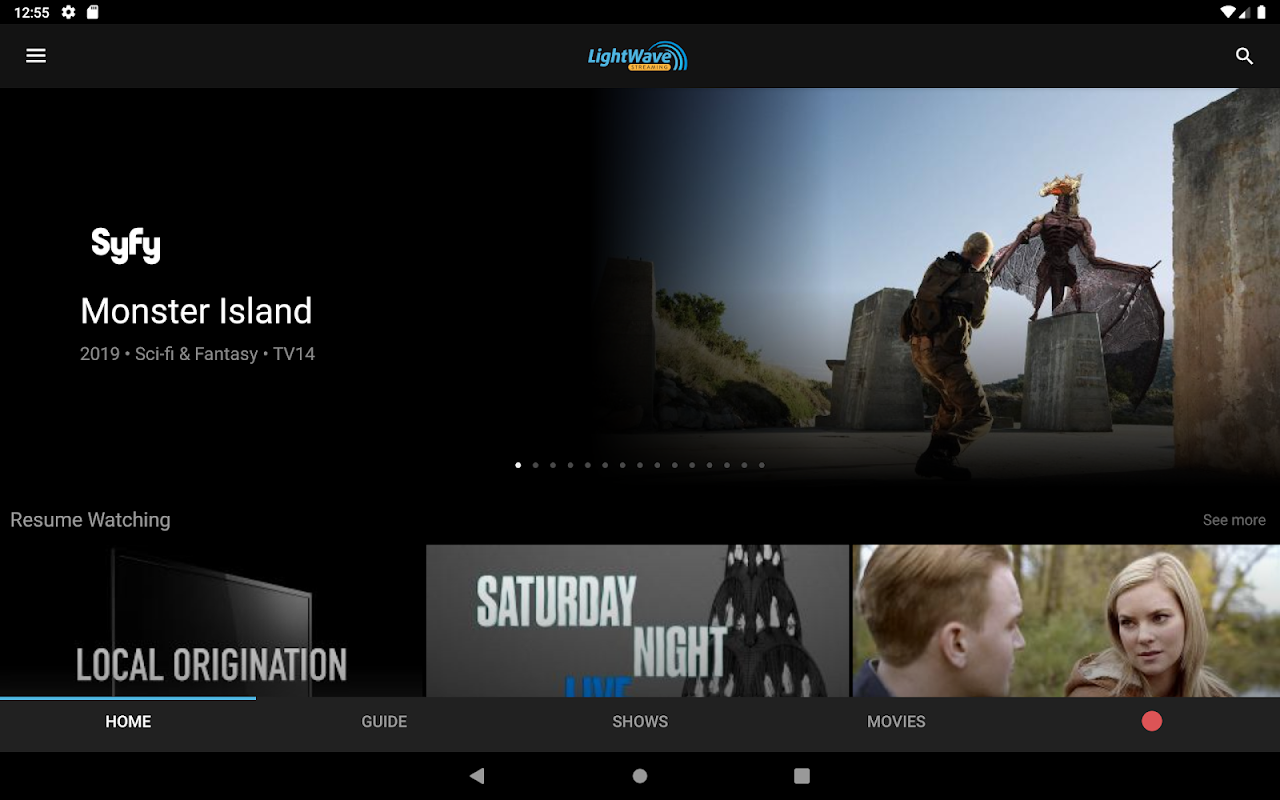Tap Android recent apps square button
This screenshot has width=1280, height=800.
[802, 775]
